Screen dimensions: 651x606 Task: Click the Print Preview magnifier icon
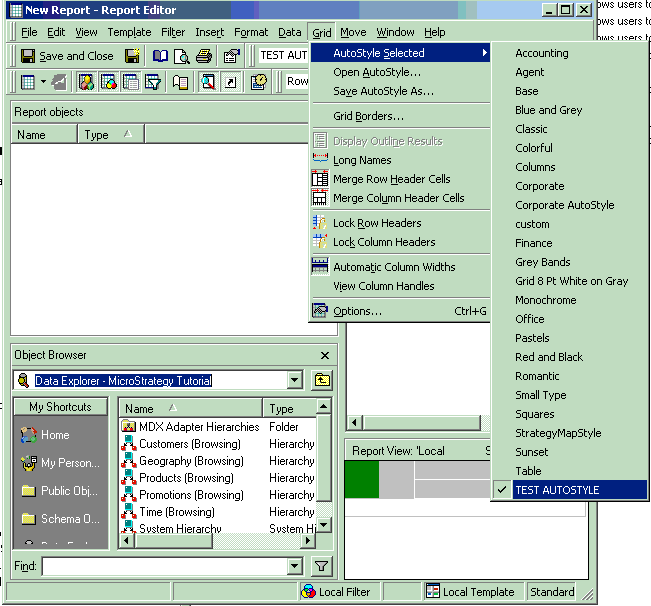(182, 56)
